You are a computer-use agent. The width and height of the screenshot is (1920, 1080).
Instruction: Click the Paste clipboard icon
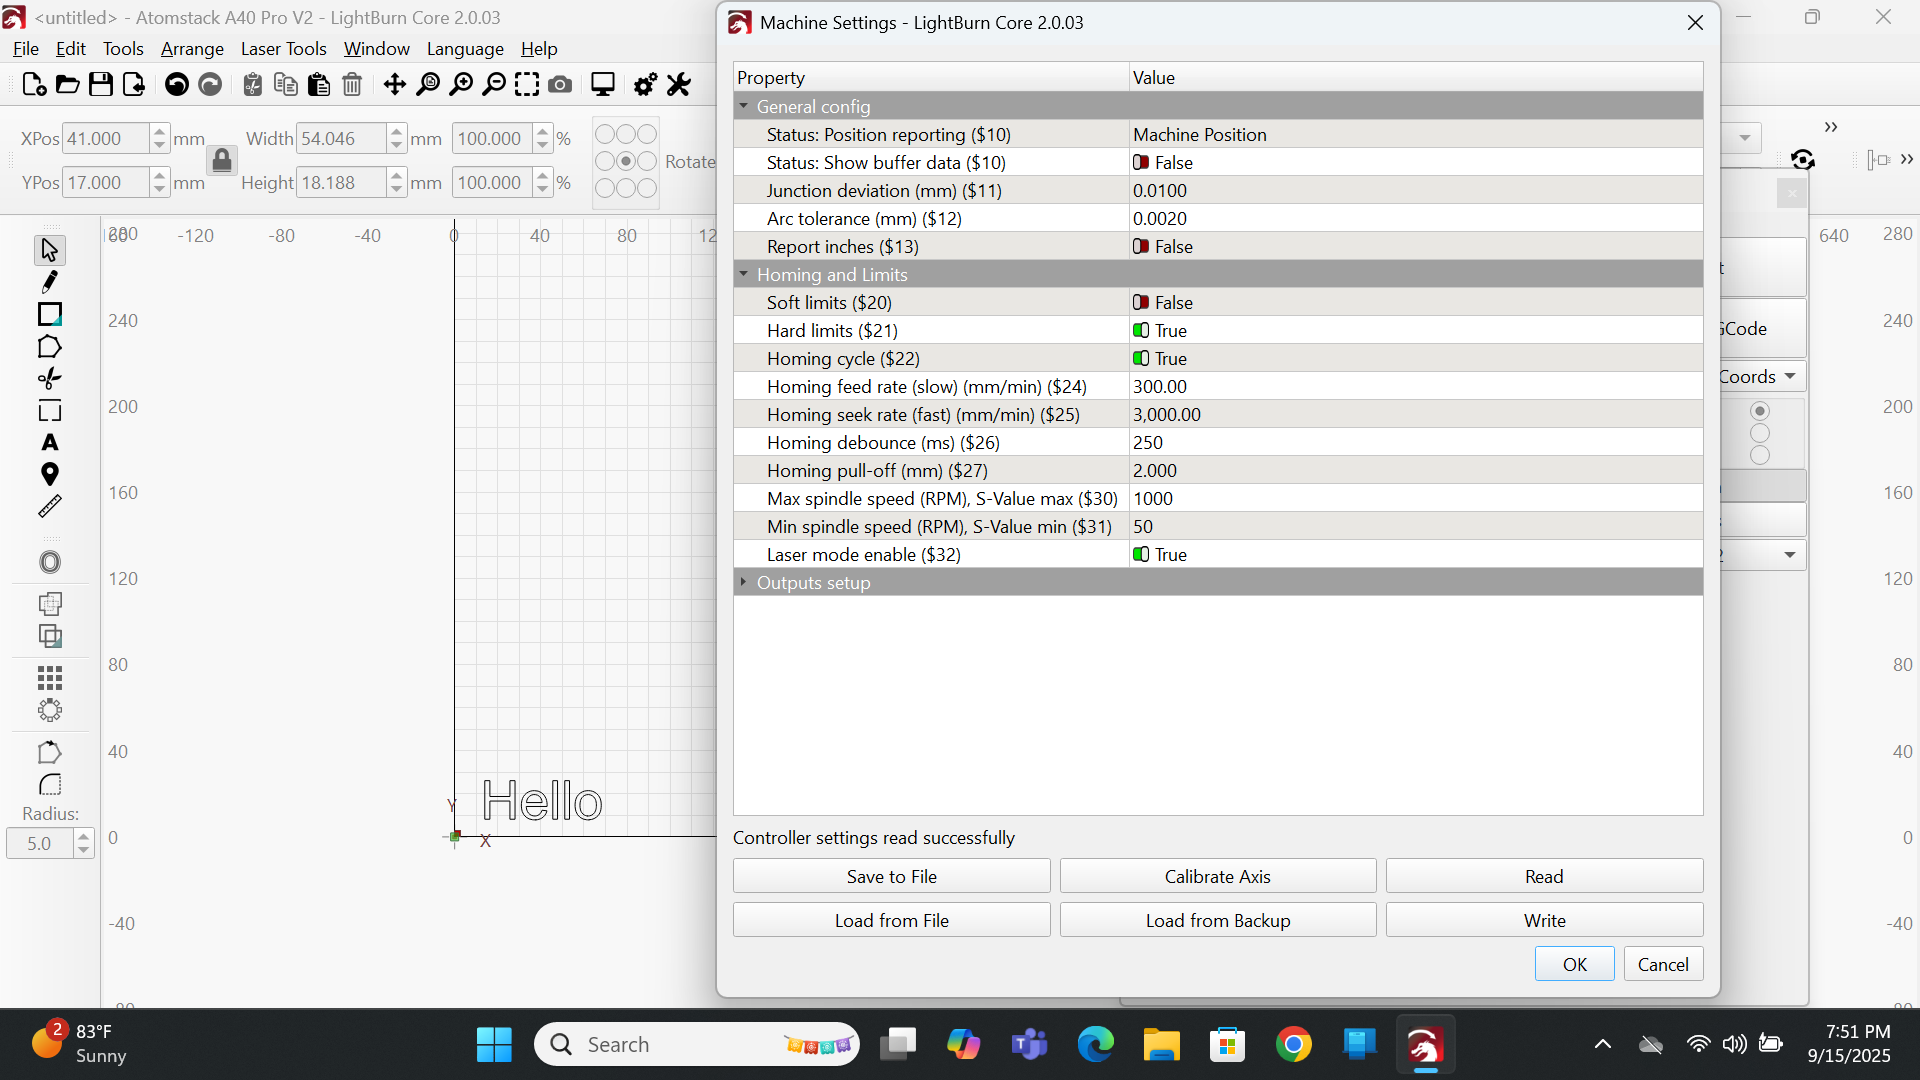(x=319, y=85)
